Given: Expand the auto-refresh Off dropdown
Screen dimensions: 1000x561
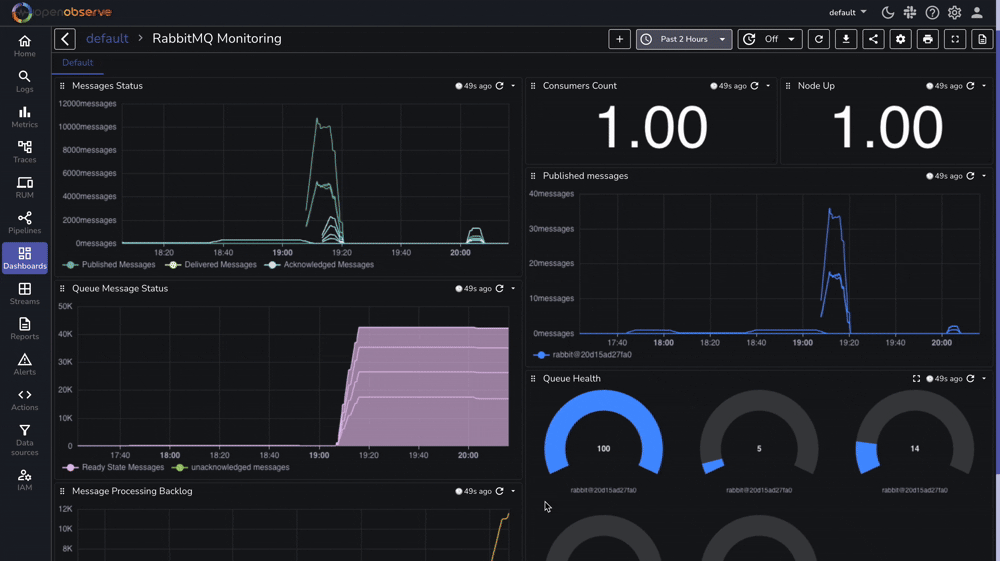Looking at the screenshot, I should pos(769,39).
